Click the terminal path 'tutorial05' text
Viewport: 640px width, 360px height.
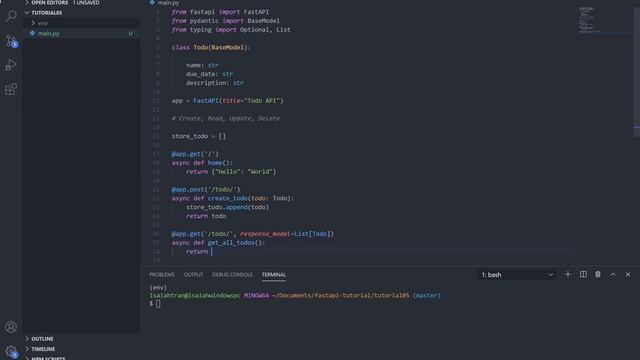click(391, 296)
